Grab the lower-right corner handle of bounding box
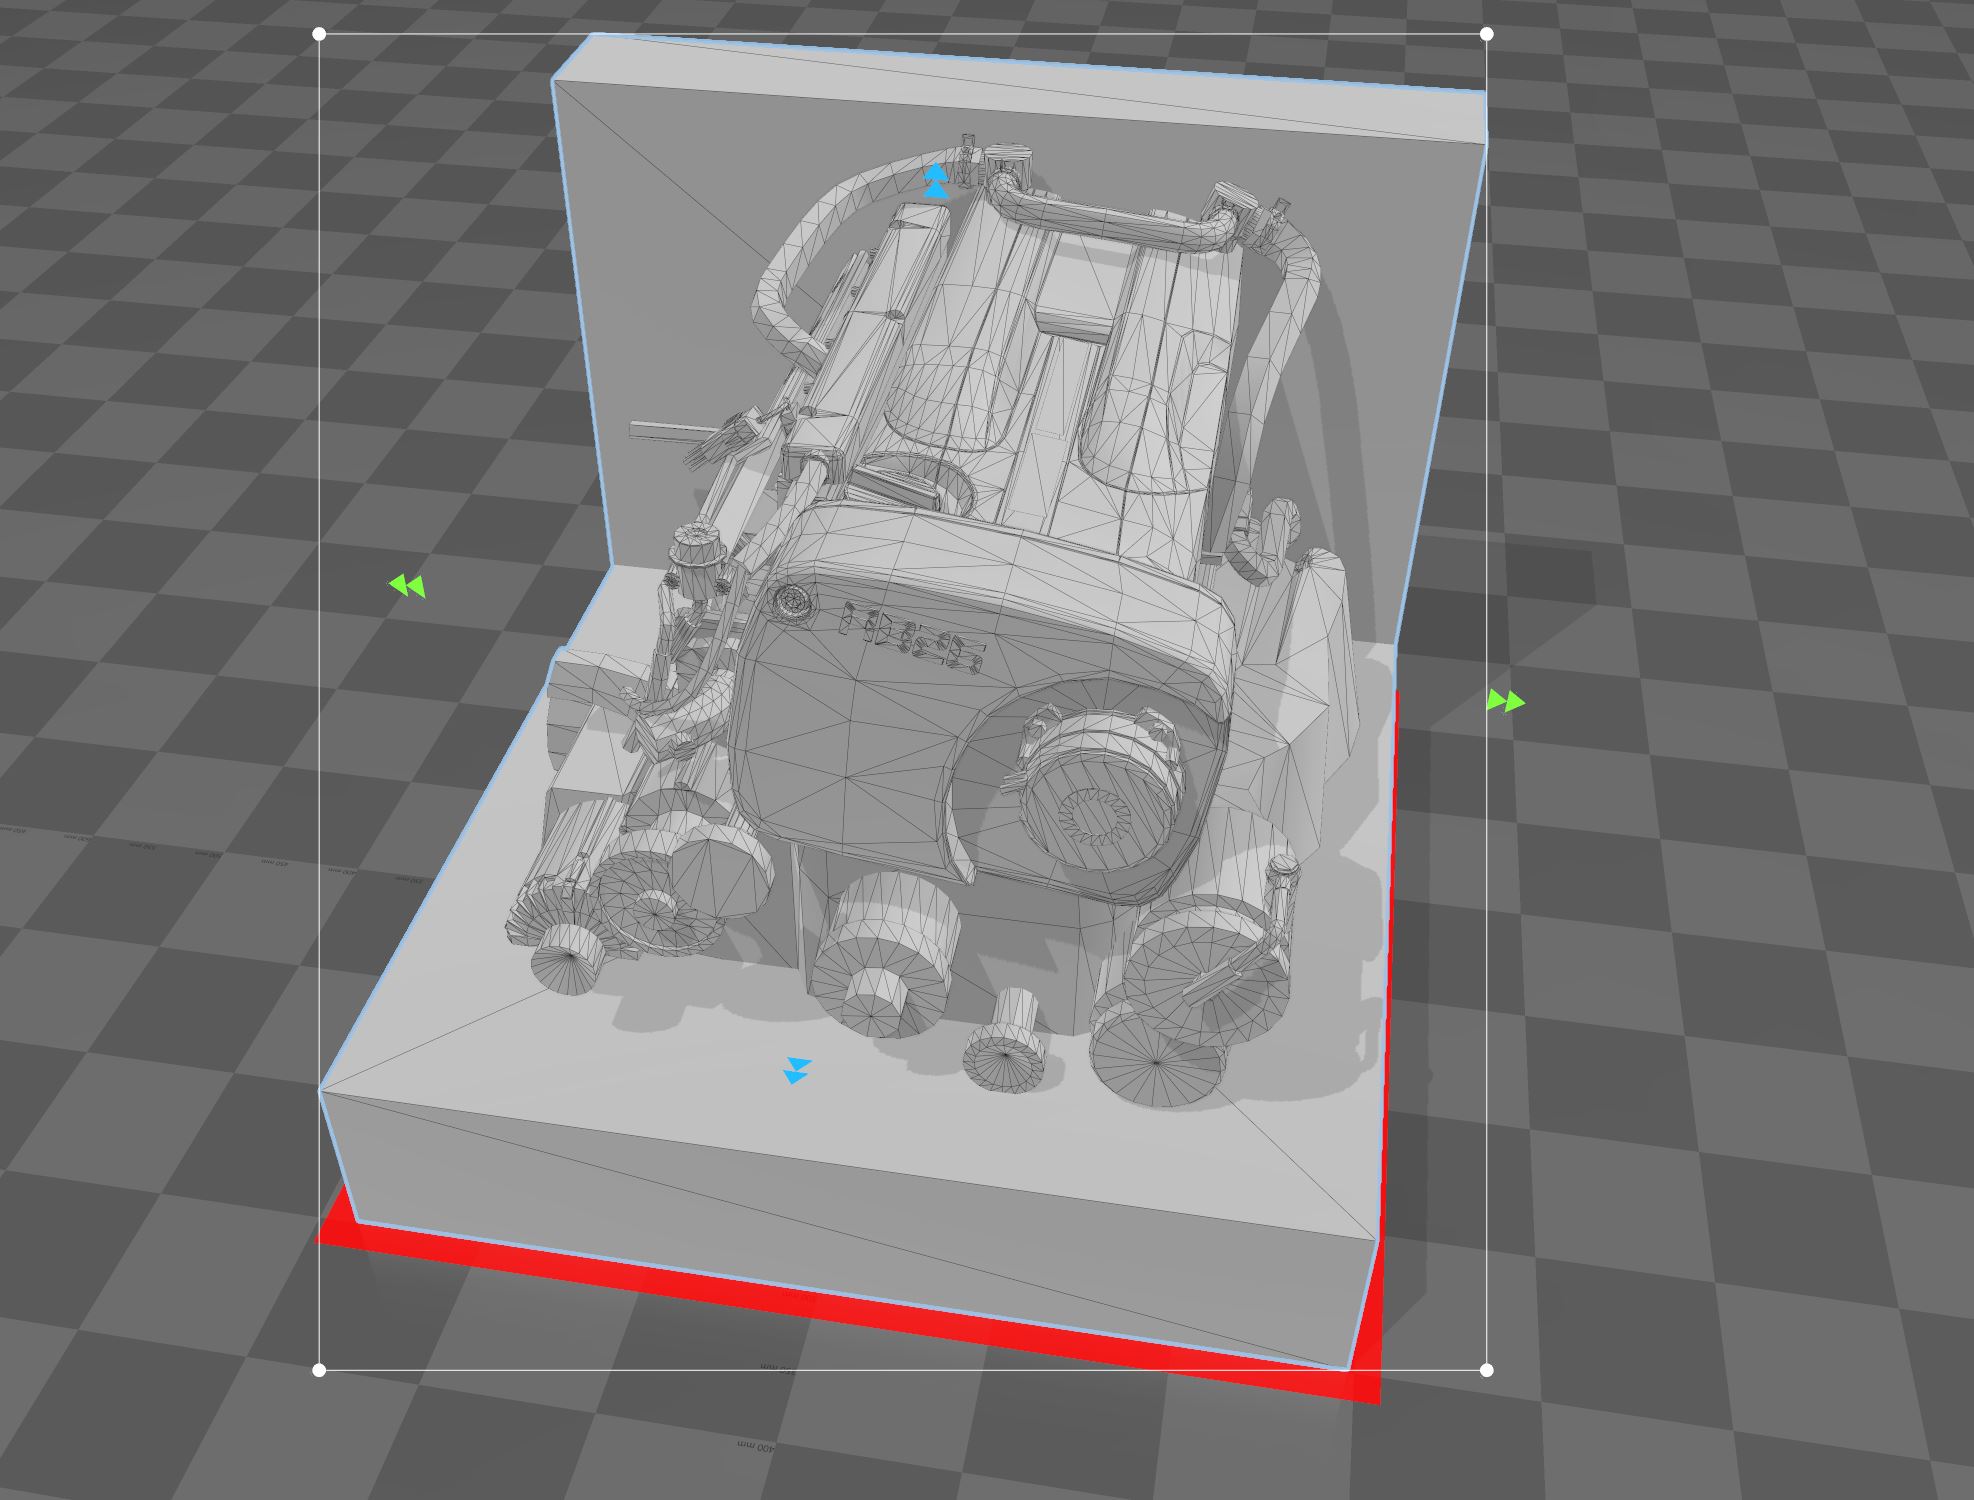 point(1486,1370)
